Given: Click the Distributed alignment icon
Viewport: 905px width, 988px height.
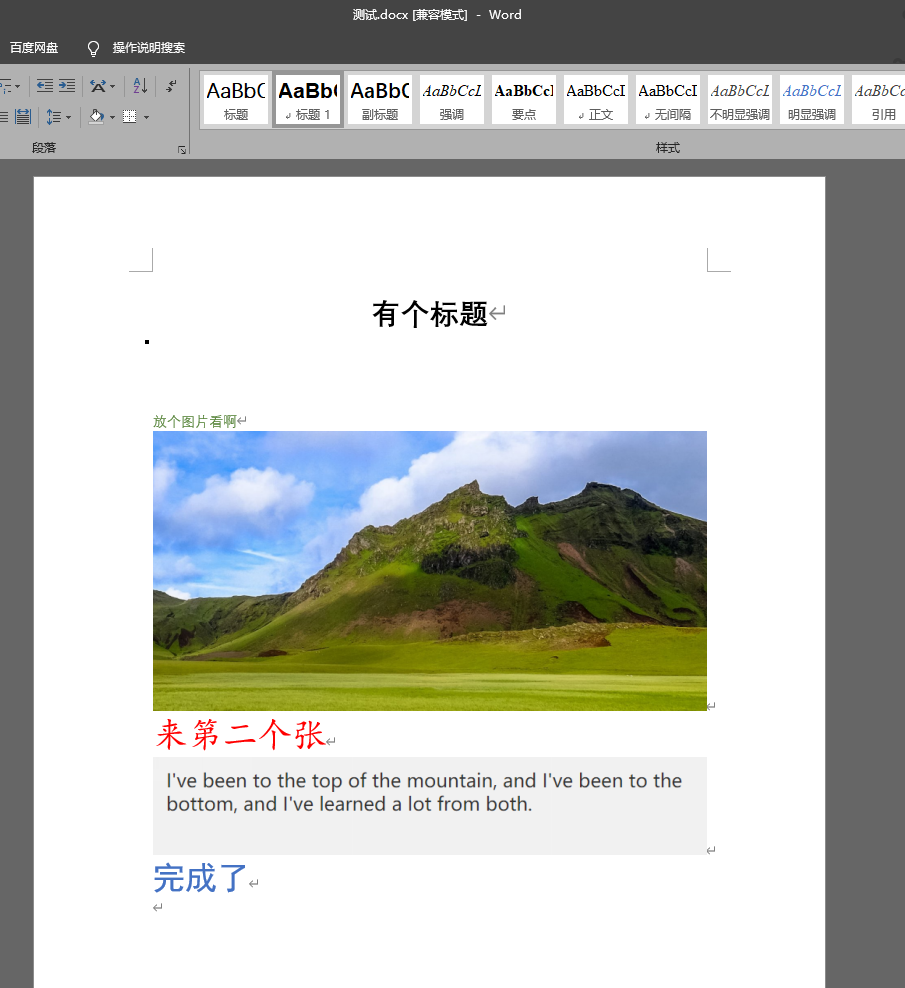Looking at the screenshot, I should [24, 115].
